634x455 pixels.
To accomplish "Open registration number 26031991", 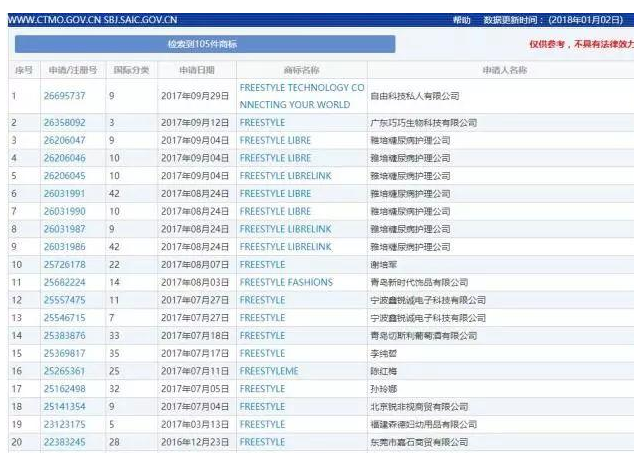I will 64,193.
